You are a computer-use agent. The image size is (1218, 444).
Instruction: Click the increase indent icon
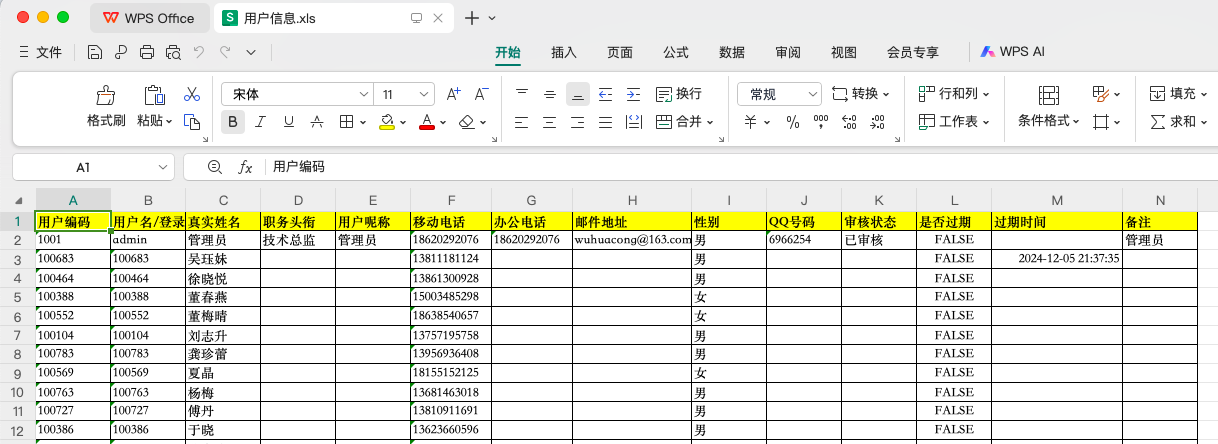633,94
